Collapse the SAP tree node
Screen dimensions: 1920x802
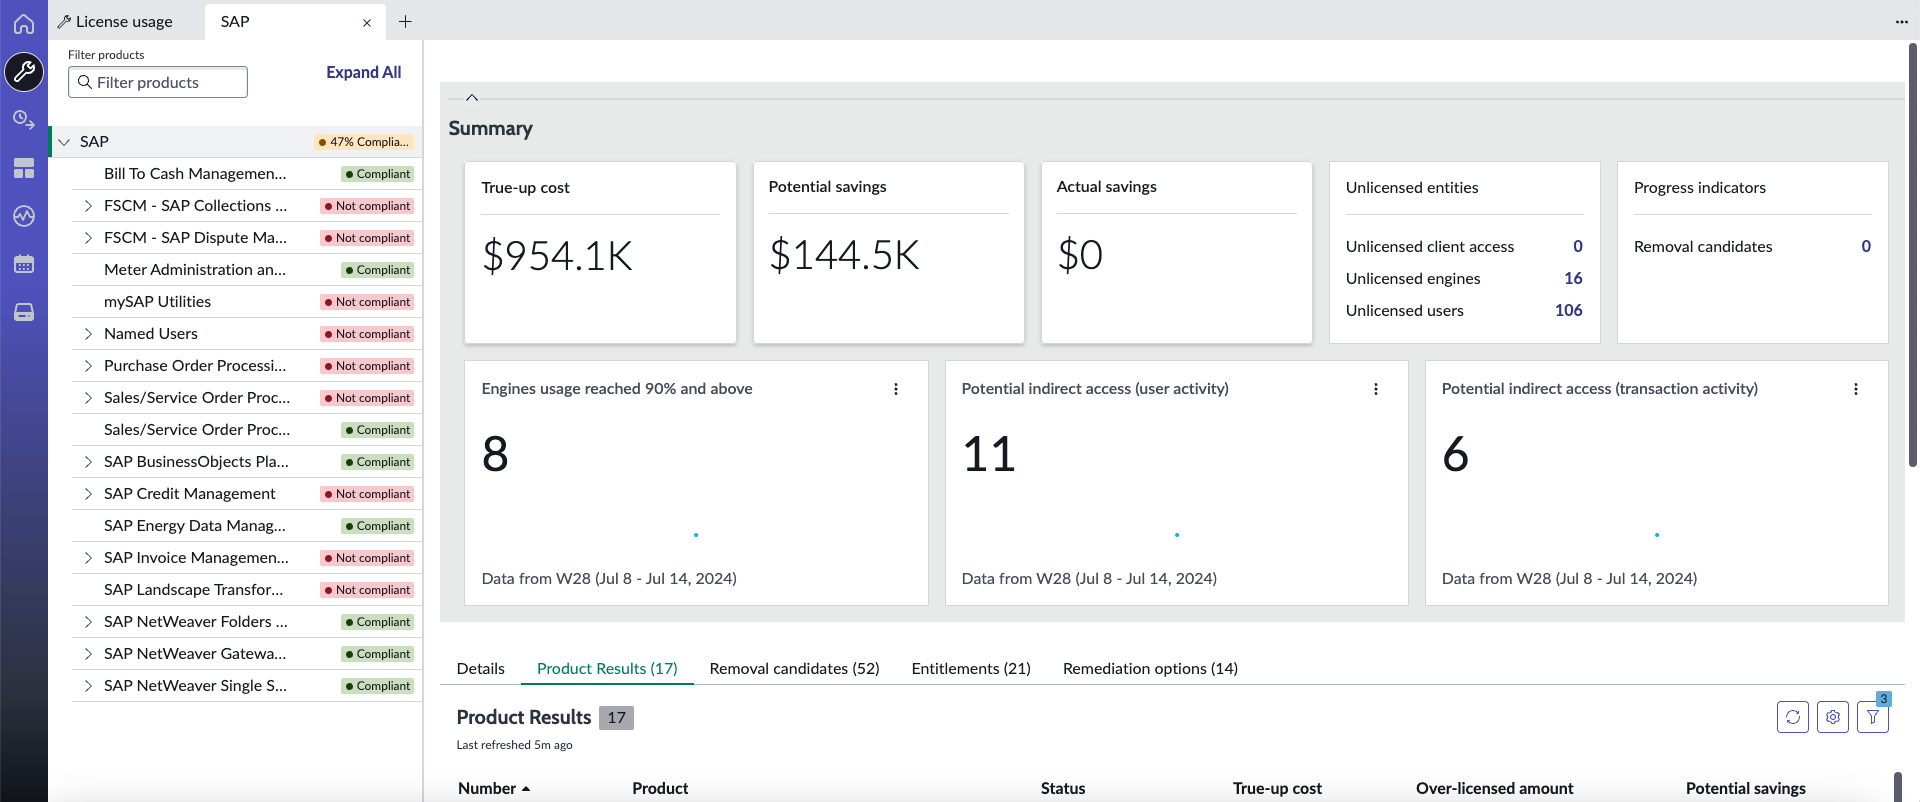pyautogui.click(x=64, y=142)
